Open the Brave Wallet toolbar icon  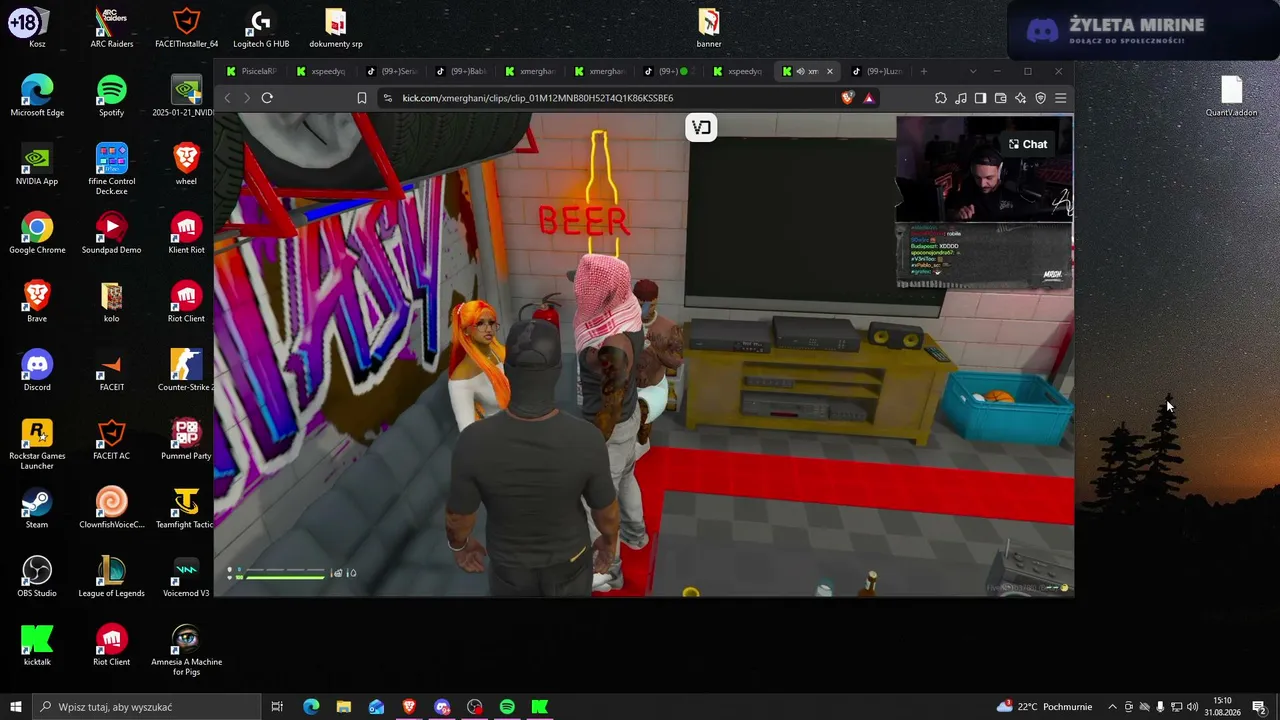pyautogui.click(x=1000, y=98)
